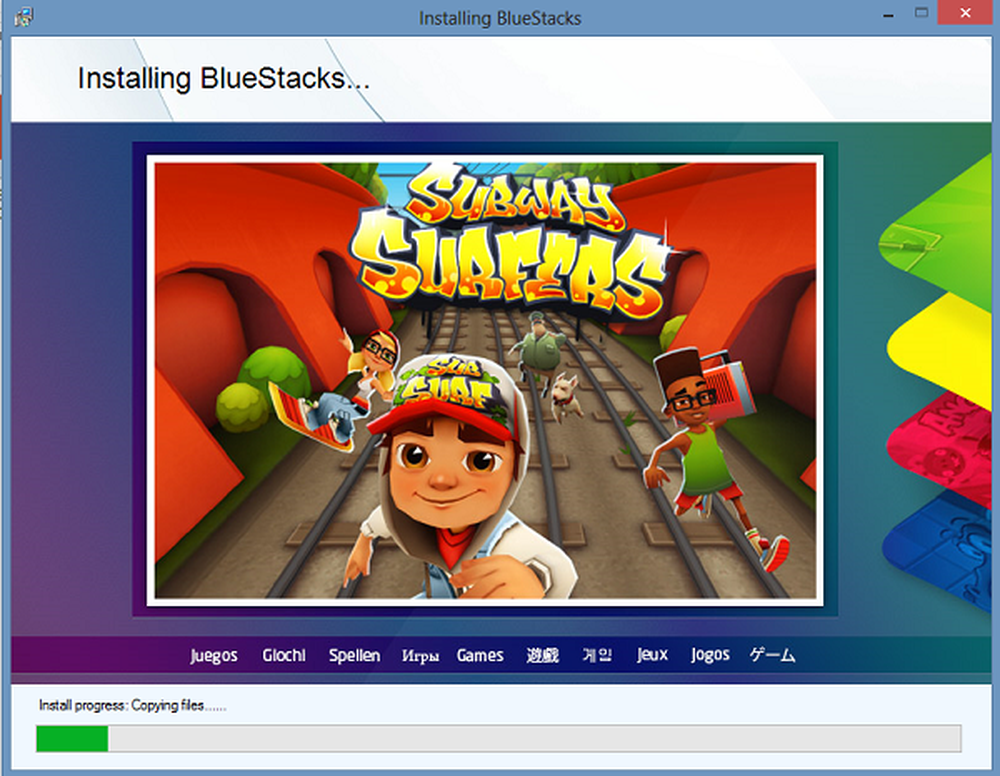Click the "게임" label
Image resolution: width=1000 pixels, height=776 pixels.
(597, 655)
